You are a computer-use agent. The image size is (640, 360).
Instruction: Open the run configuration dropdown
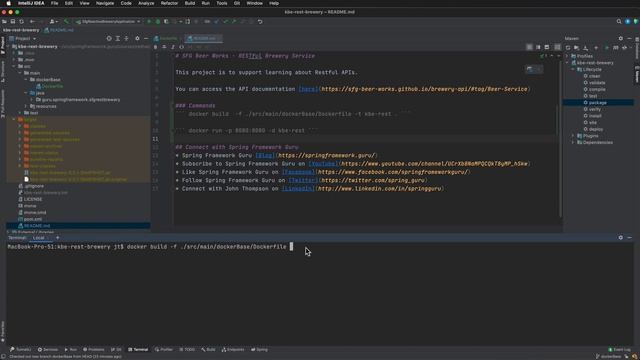[x=109, y=21]
